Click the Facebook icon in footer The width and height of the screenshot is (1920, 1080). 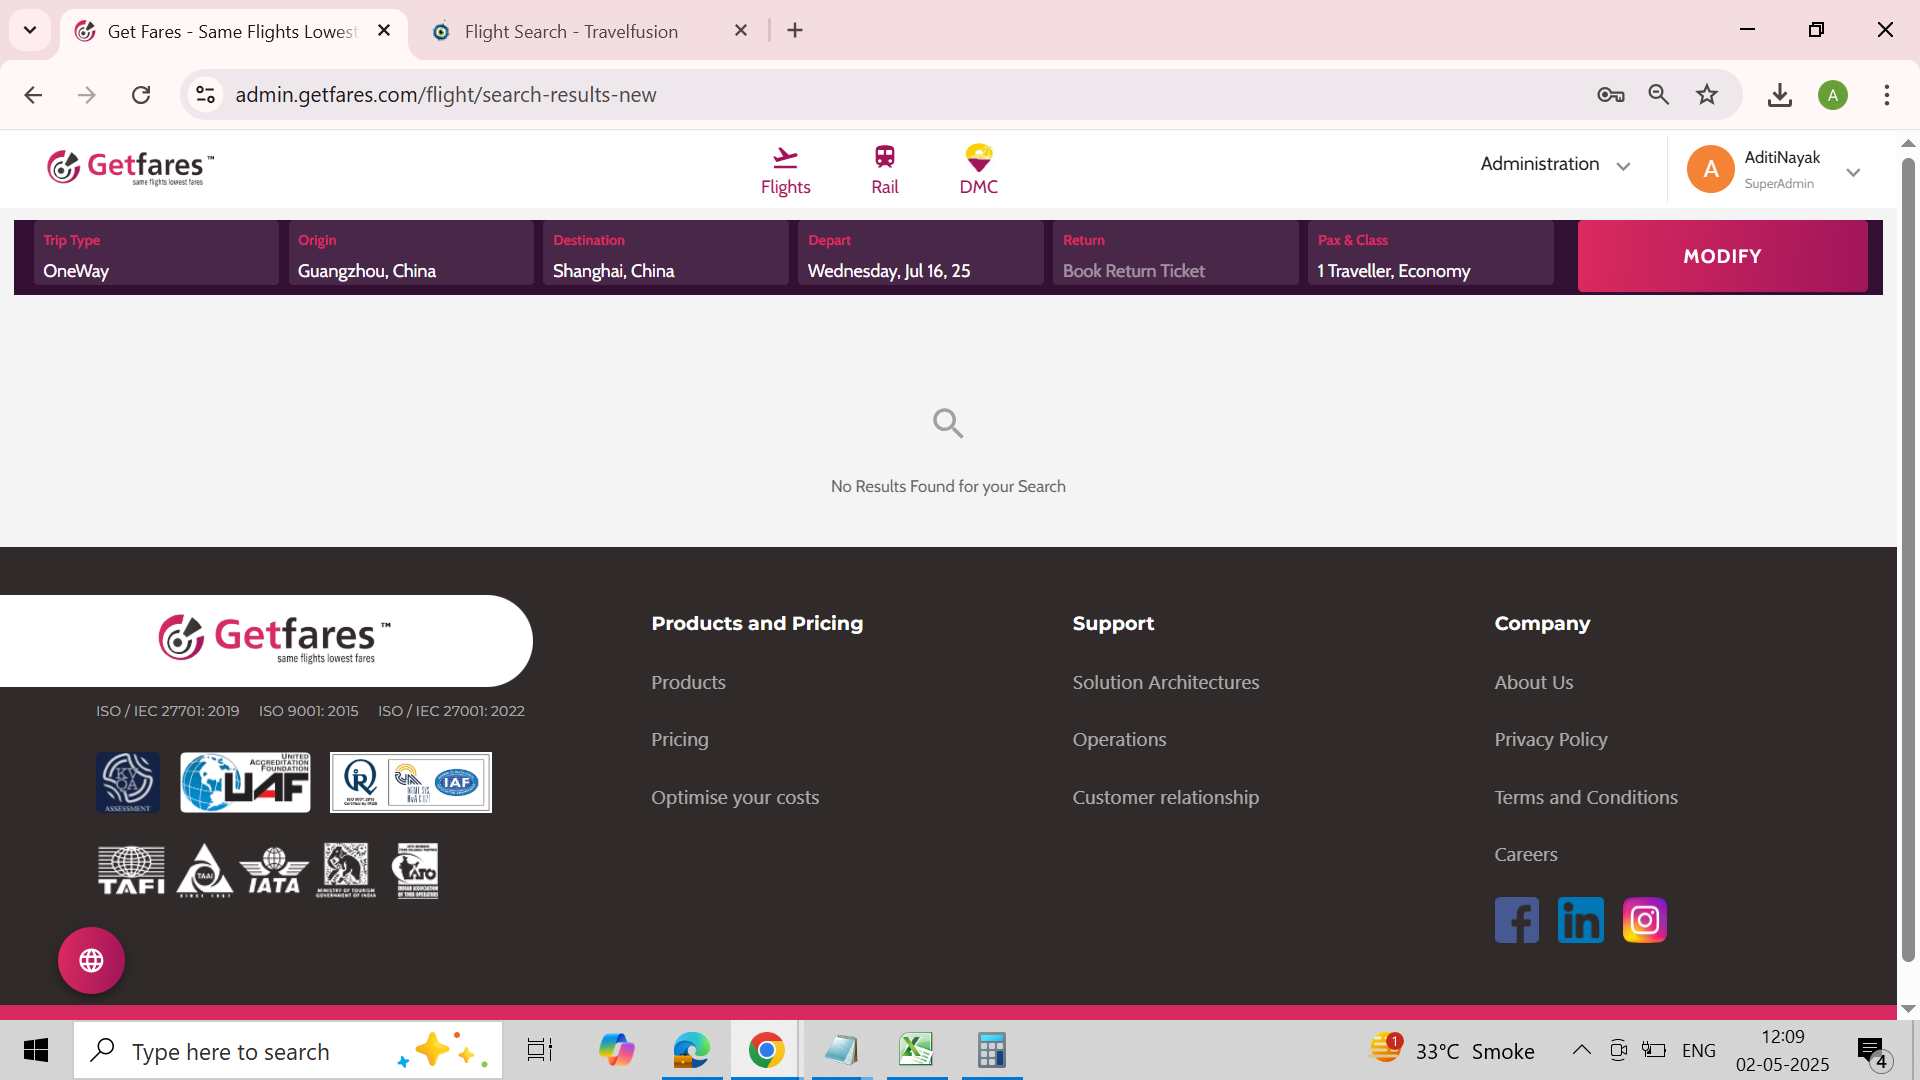(x=1516, y=920)
